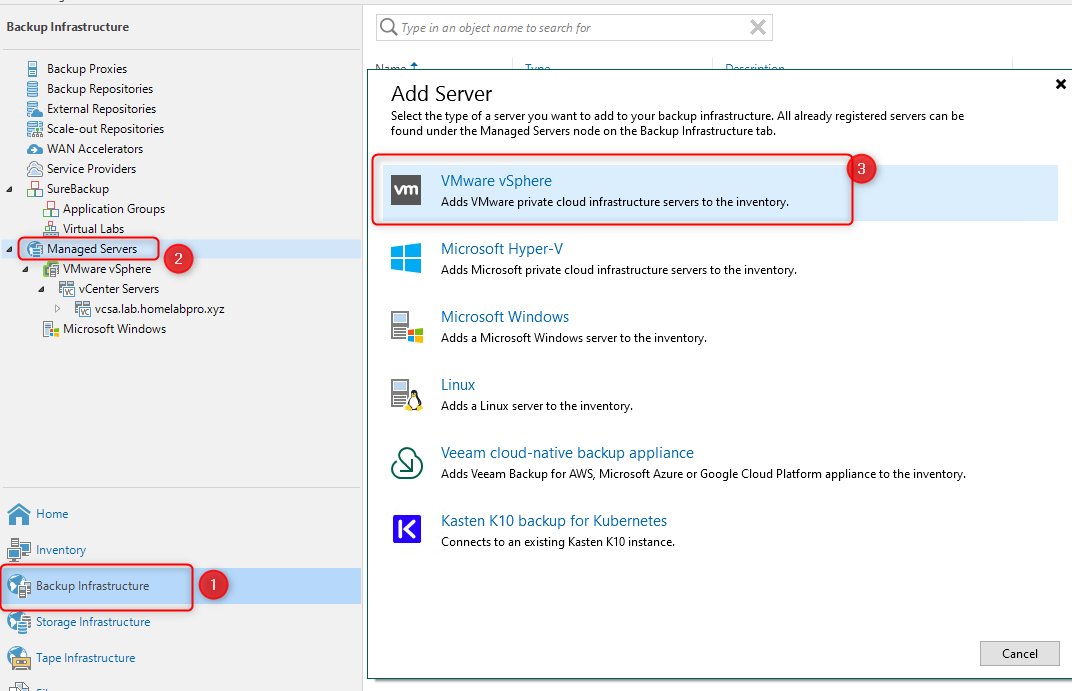Collapse the vCenter Servers node
Viewport: 1072px width, 691px height.
42,289
